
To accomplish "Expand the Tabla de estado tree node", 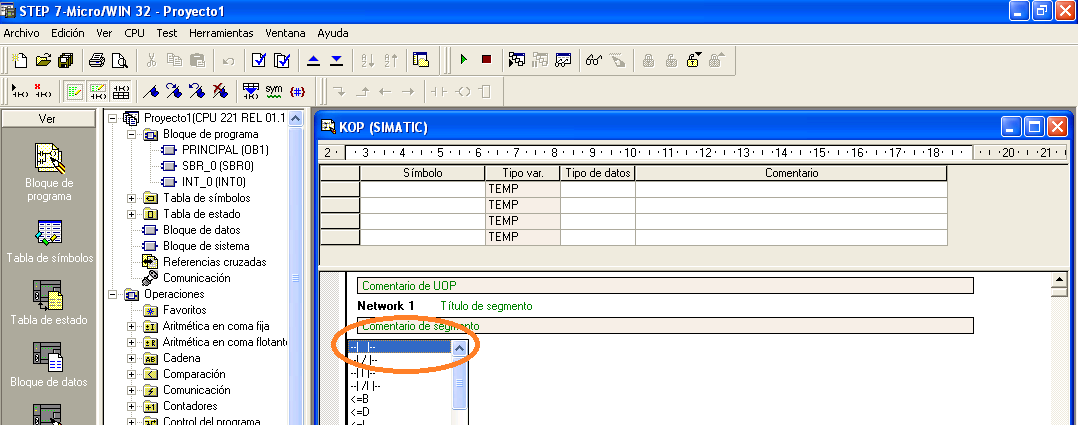I will point(132,214).
